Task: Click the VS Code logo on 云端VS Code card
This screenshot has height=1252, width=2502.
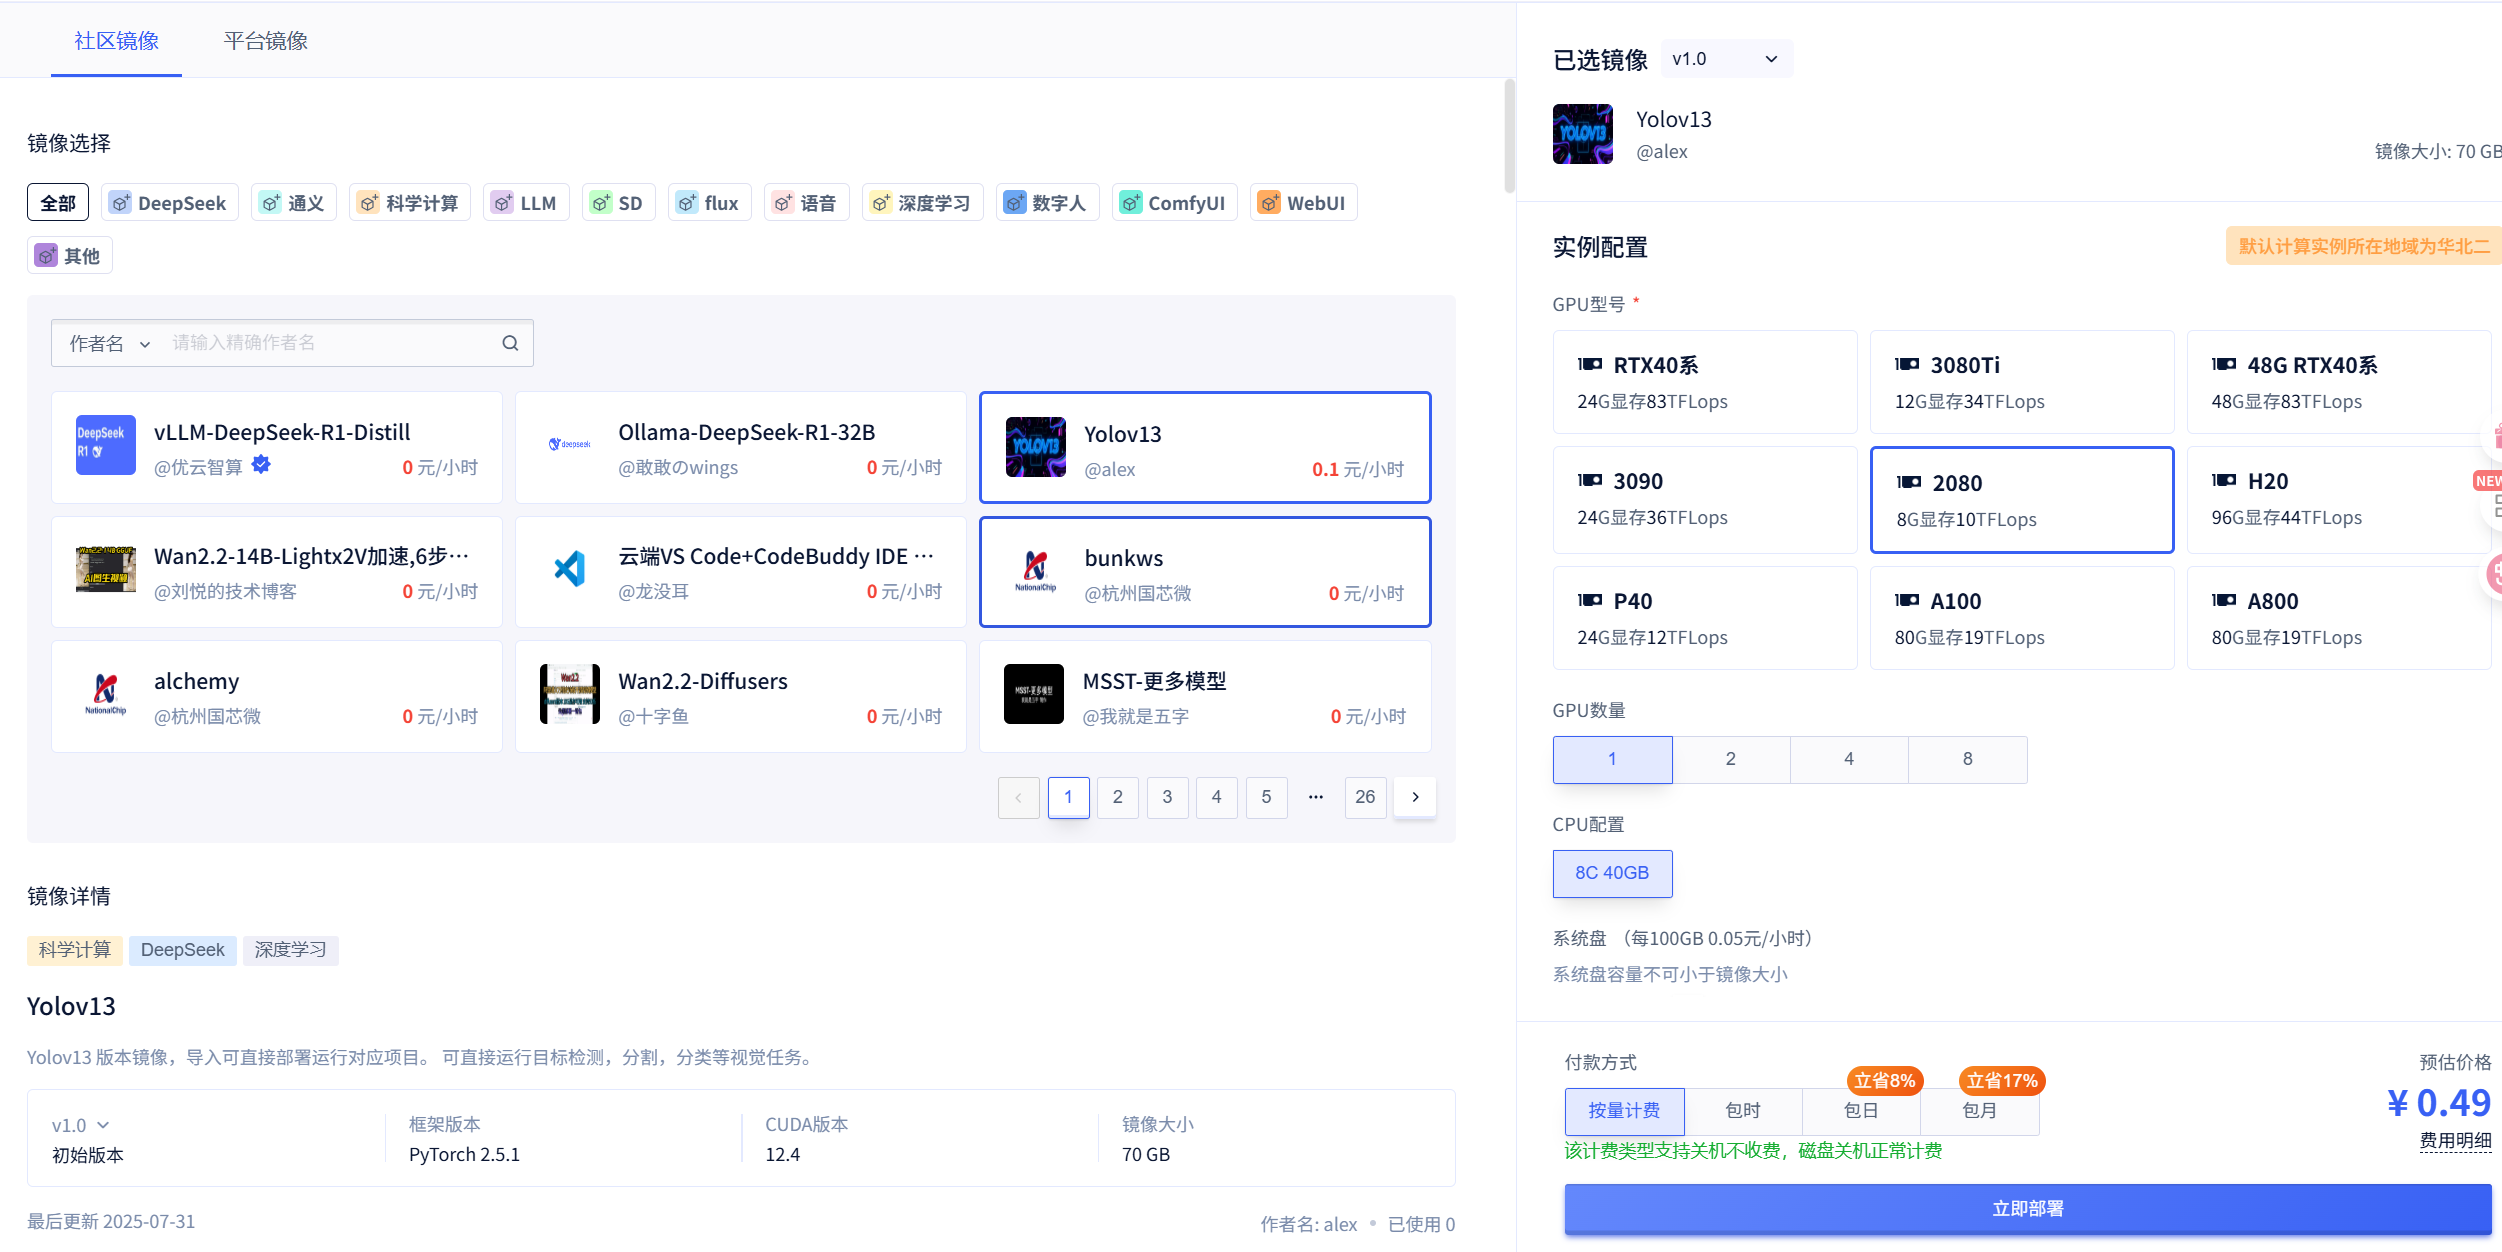Action: tap(570, 569)
